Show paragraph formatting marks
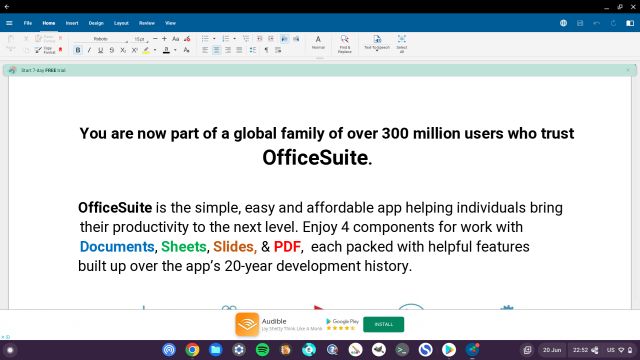 click(x=266, y=50)
